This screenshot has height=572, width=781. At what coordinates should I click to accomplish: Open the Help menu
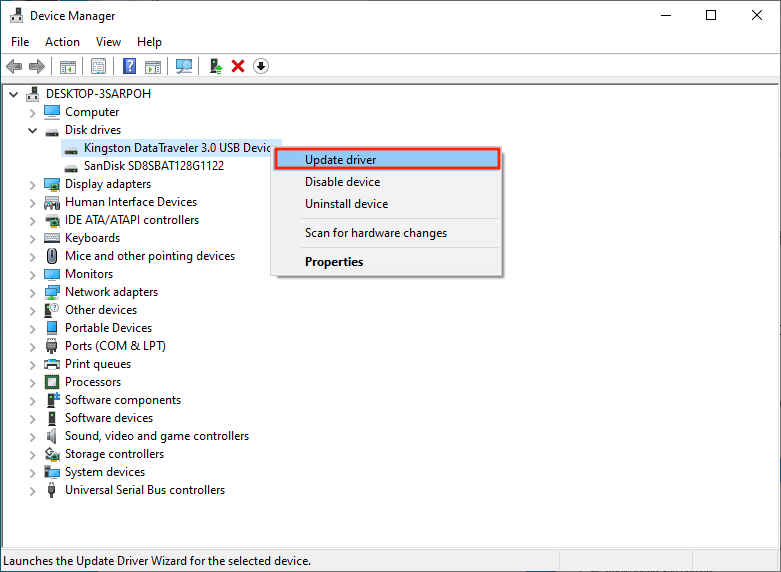pyautogui.click(x=149, y=42)
